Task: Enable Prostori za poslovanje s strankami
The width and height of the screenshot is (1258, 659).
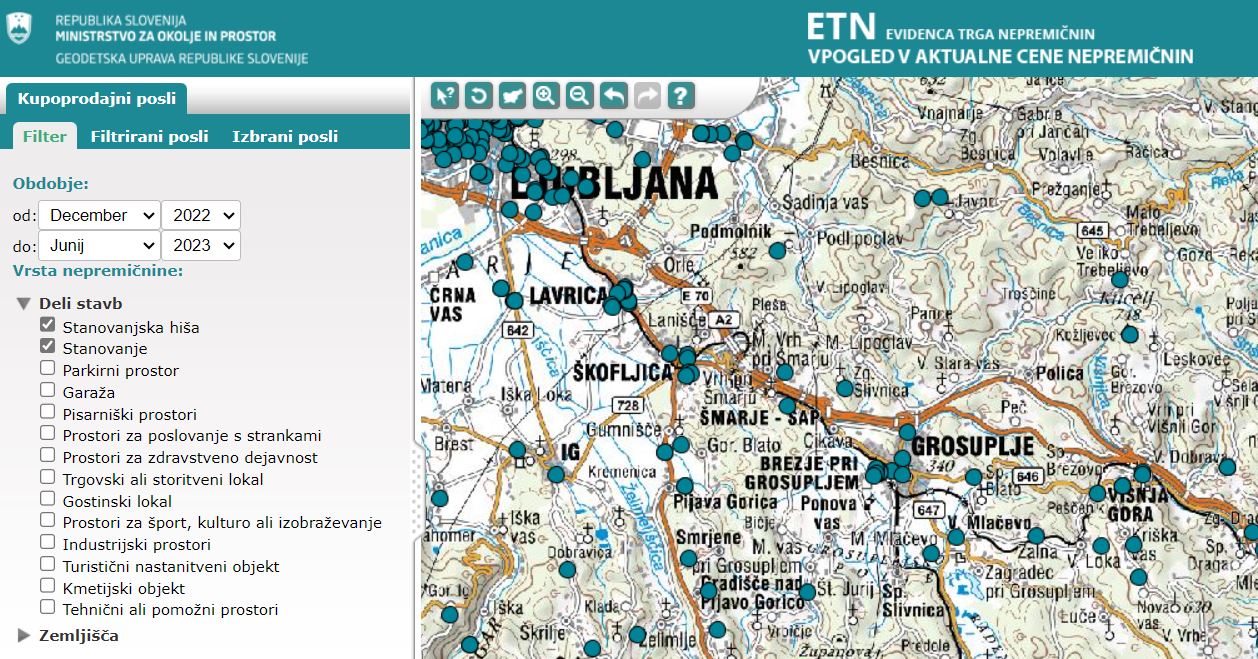Action: 48,433
